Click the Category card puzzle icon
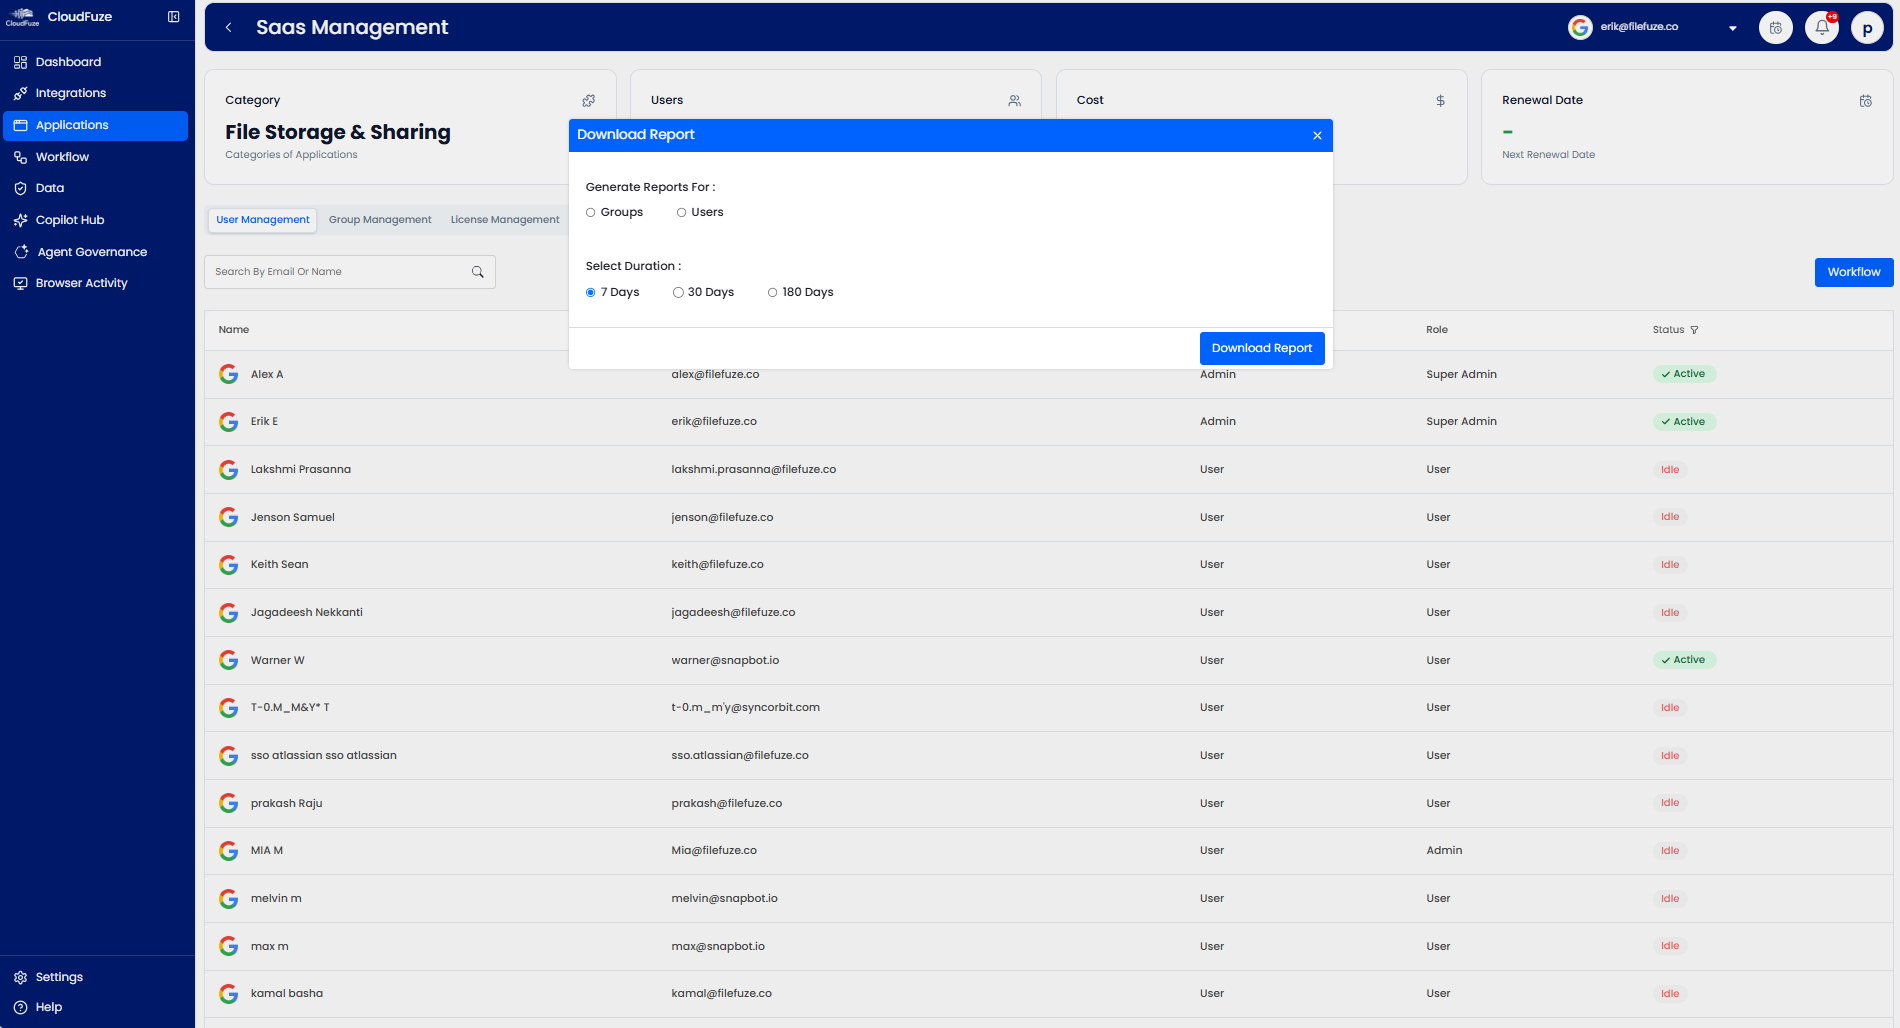Screen dimensions: 1900x1028 coord(589,101)
